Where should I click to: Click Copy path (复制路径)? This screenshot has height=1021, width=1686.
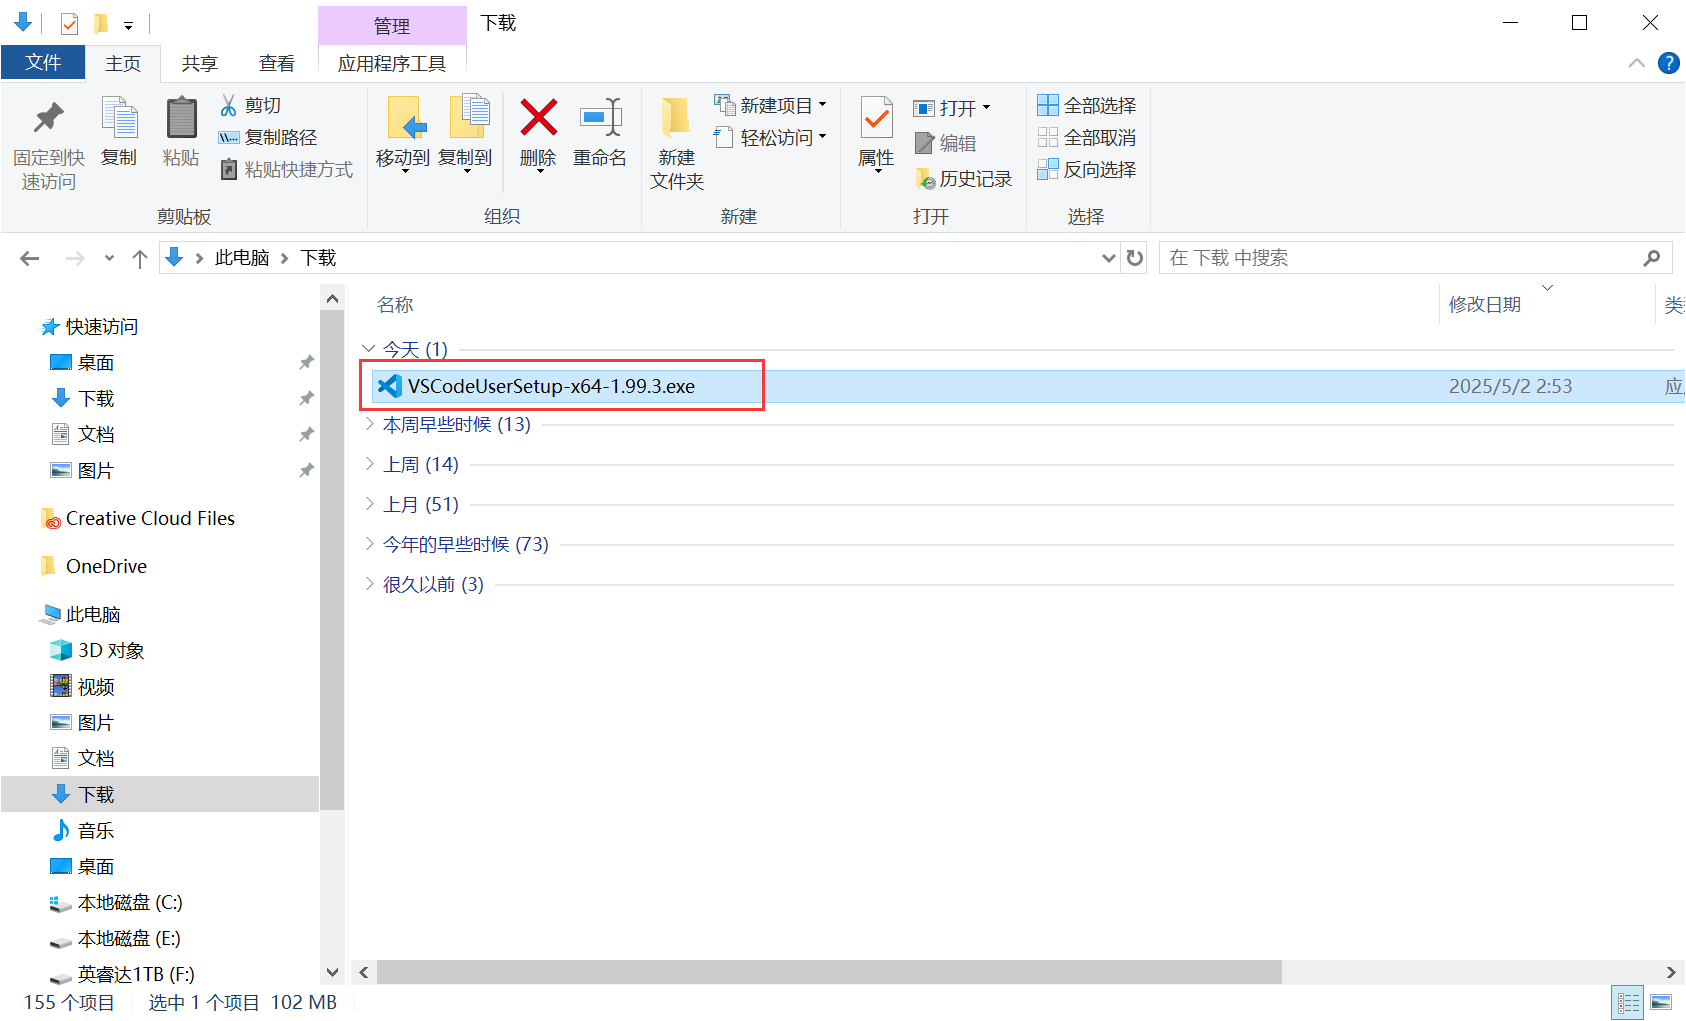pos(268,137)
